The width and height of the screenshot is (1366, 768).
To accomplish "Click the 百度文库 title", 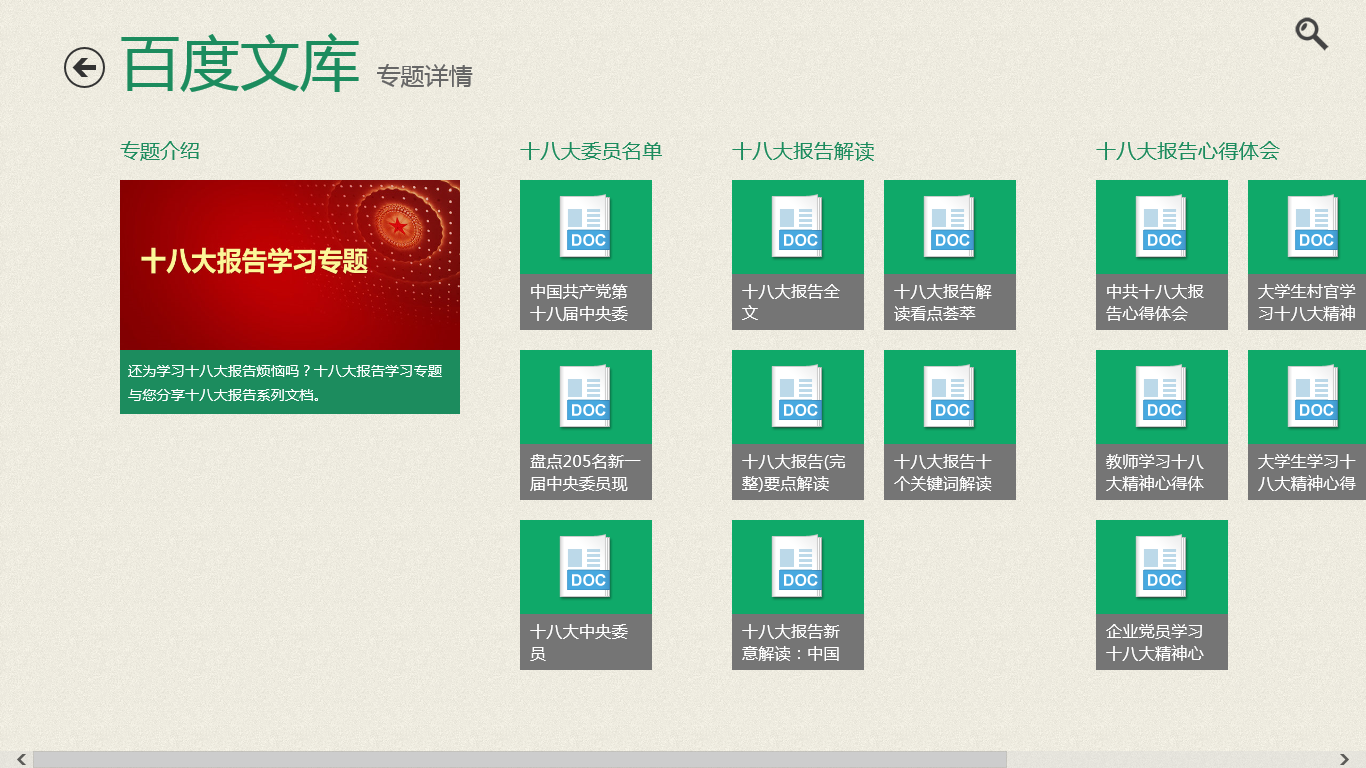I will pos(240,65).
